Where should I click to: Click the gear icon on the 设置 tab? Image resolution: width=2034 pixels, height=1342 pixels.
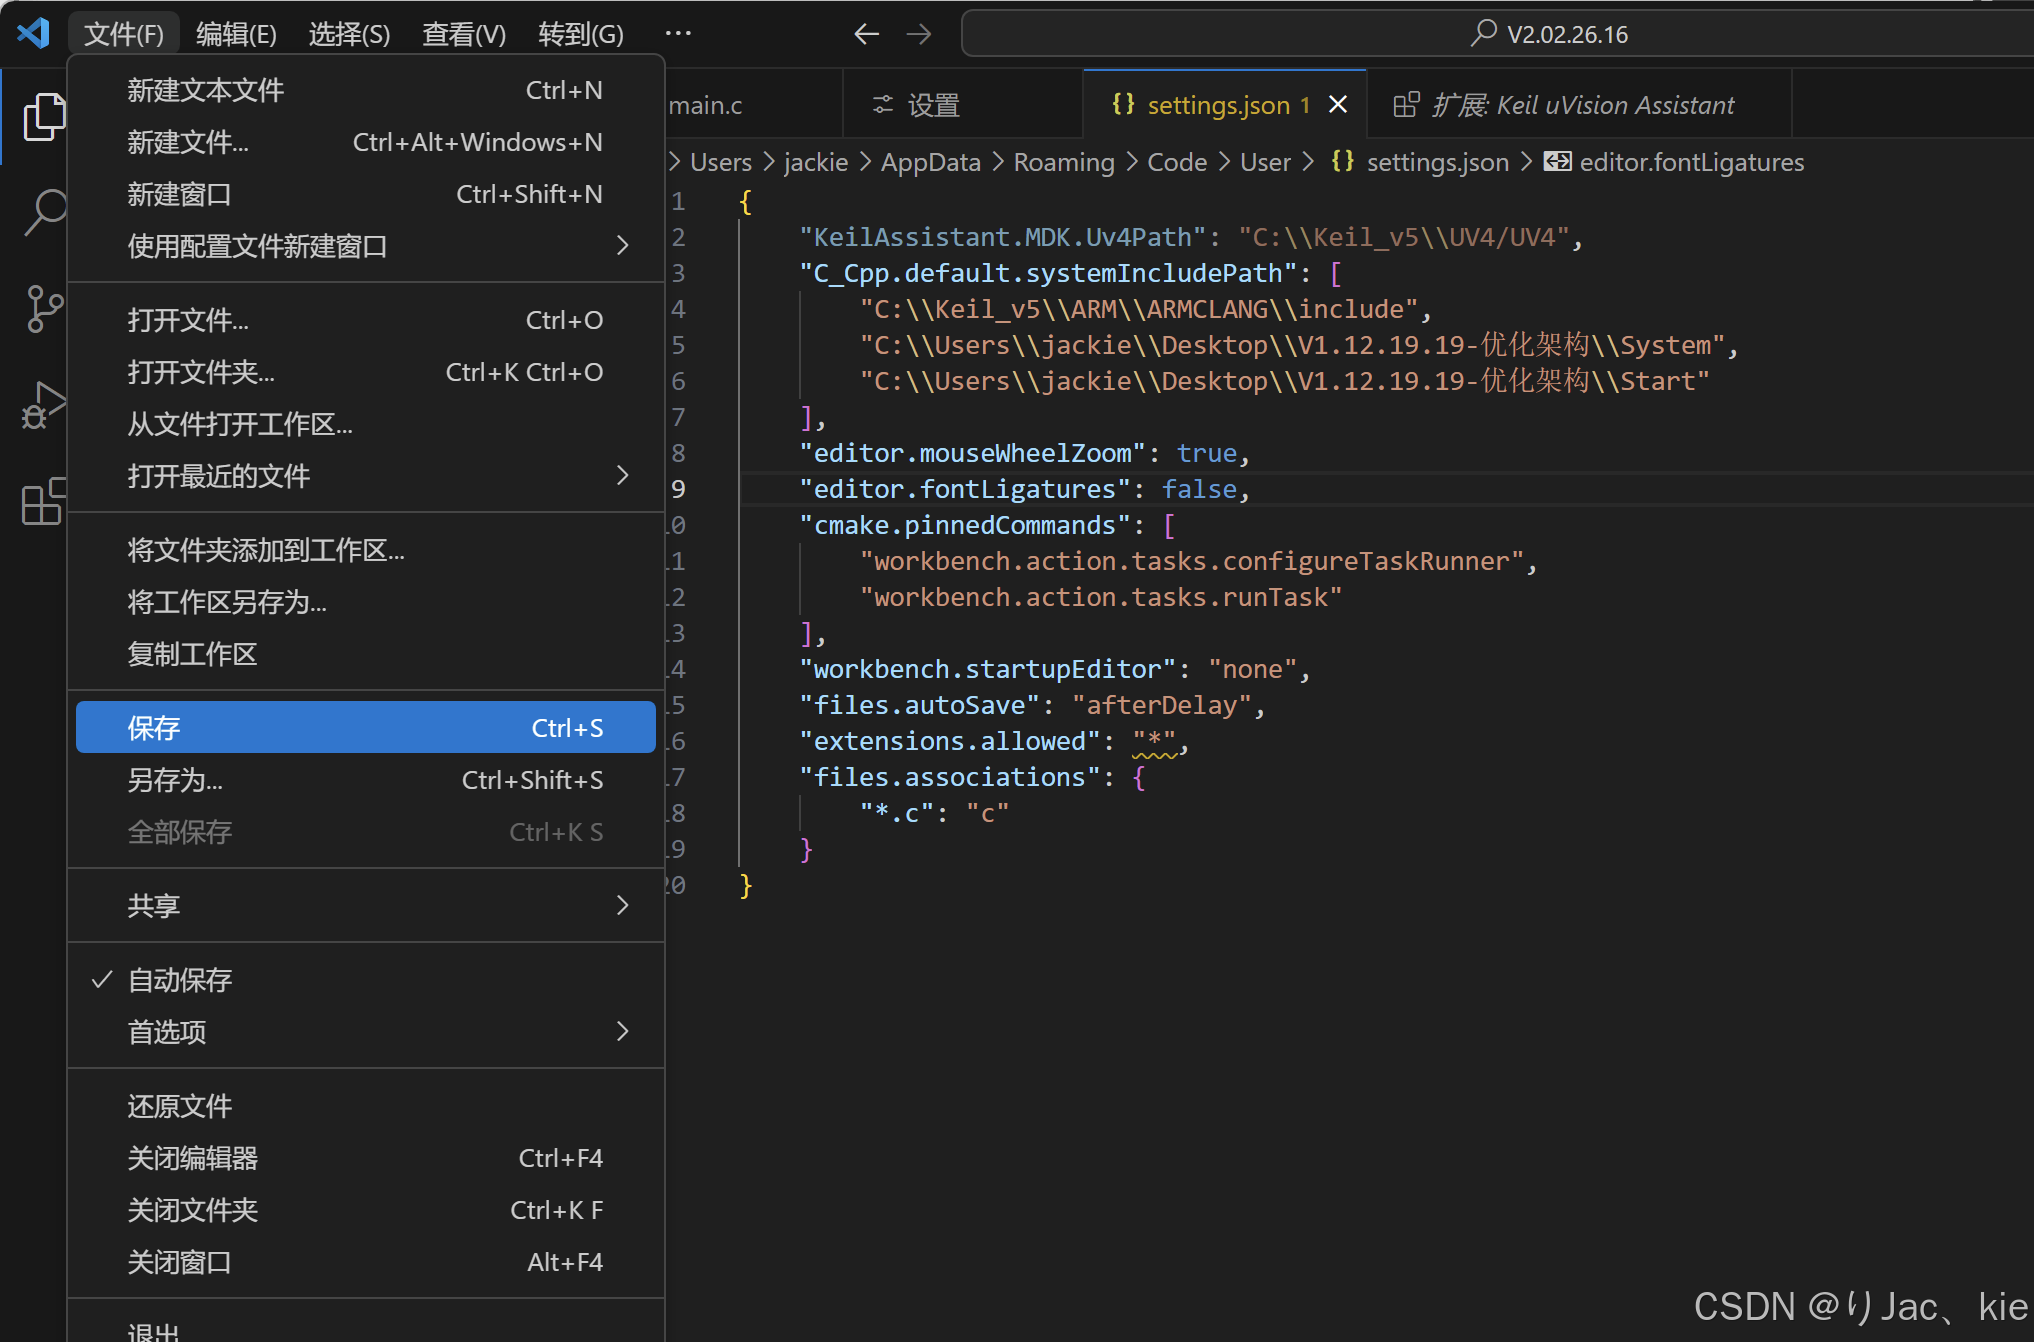pyautogui.click(x=881, y=104)
